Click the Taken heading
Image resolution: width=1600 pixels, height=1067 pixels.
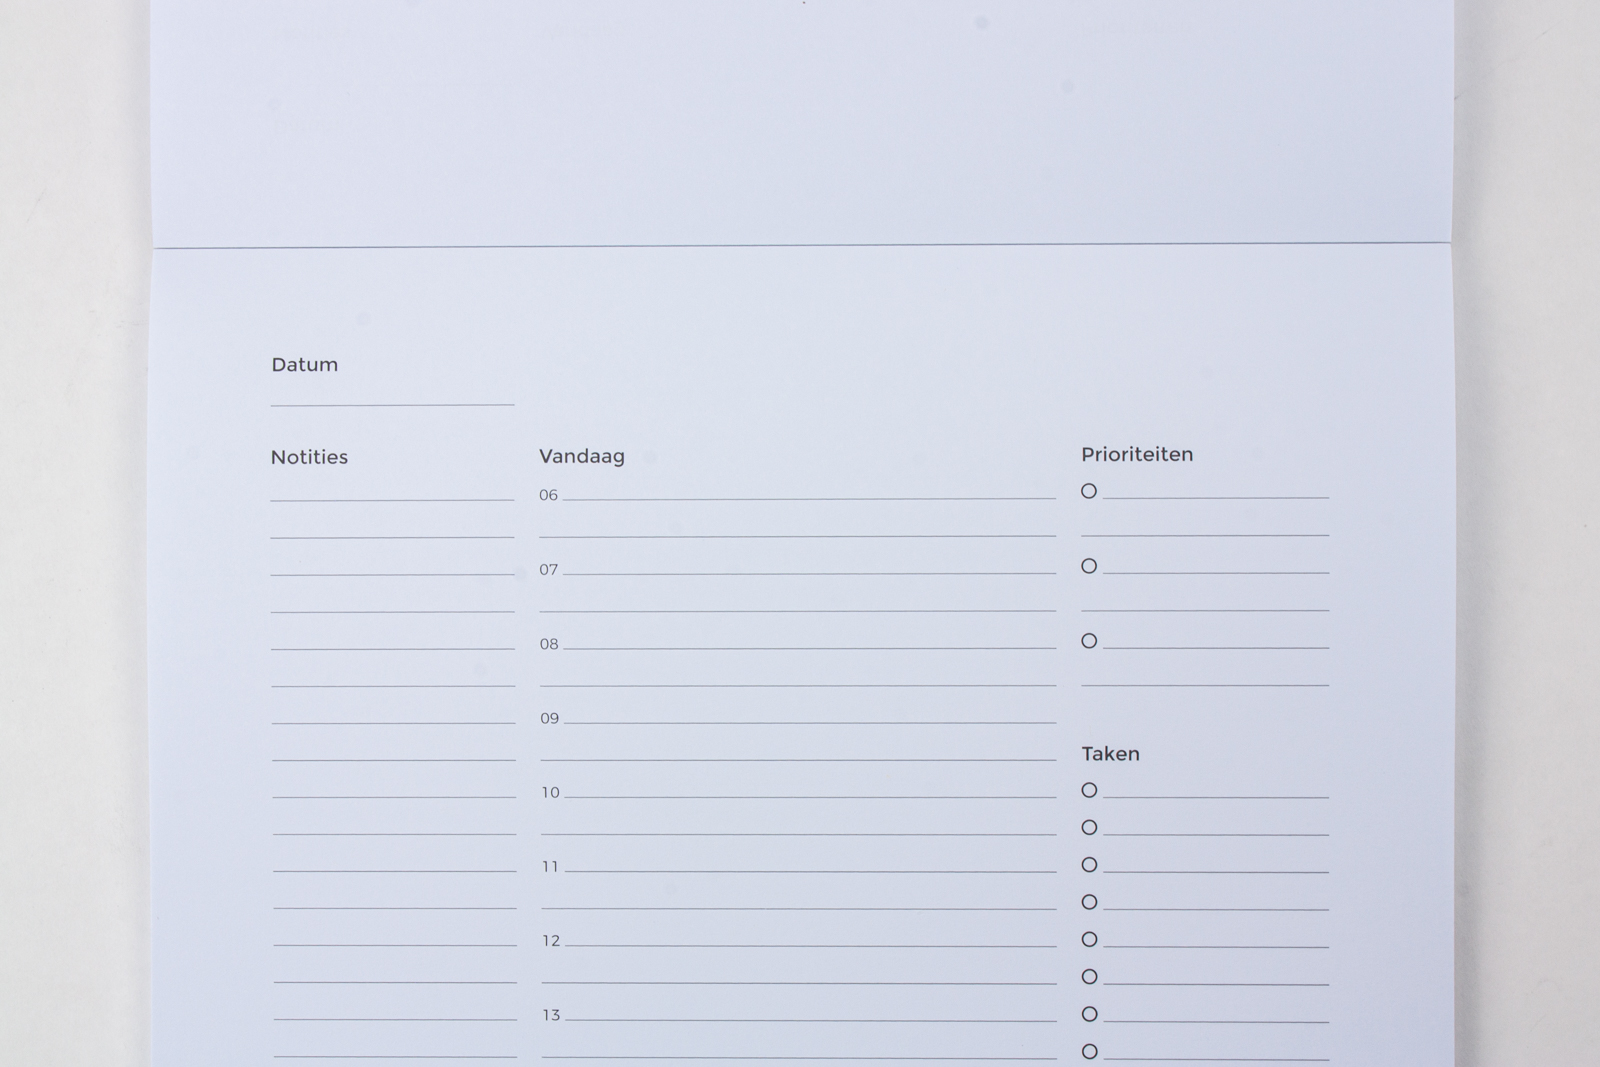[1111, 754]
